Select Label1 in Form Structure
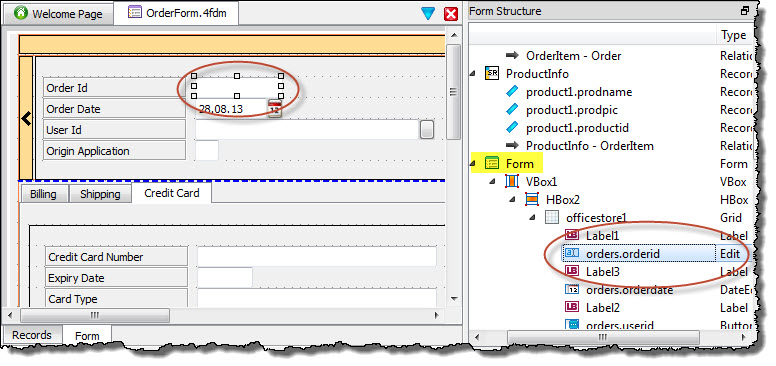This screenshot has height=366, width=776. [602, 236]
